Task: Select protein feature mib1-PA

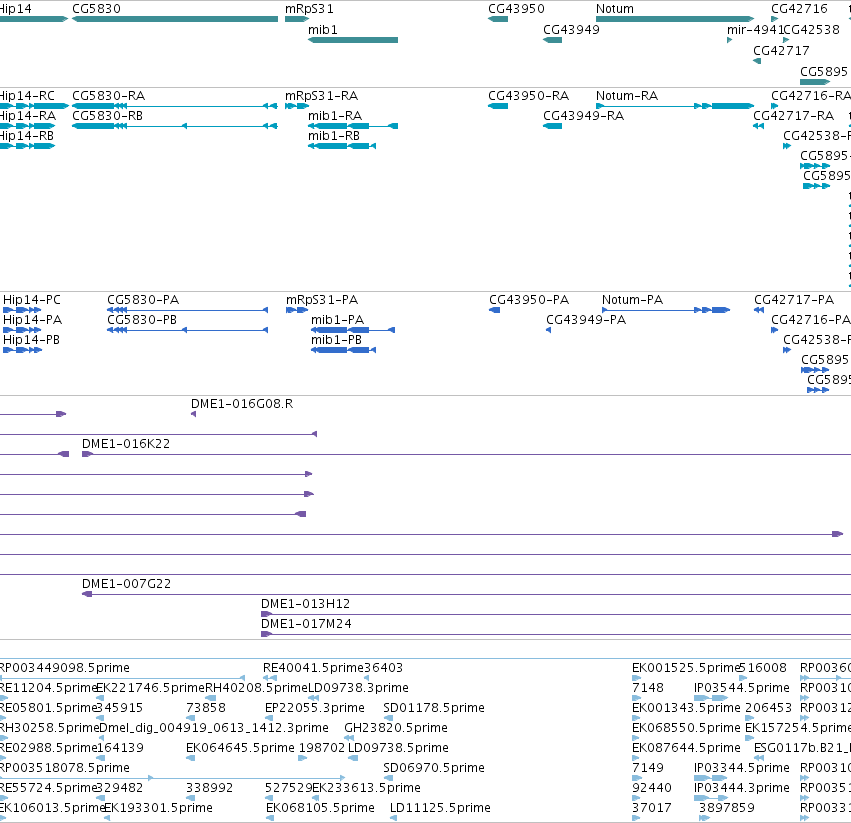Action: pos(353,330)
